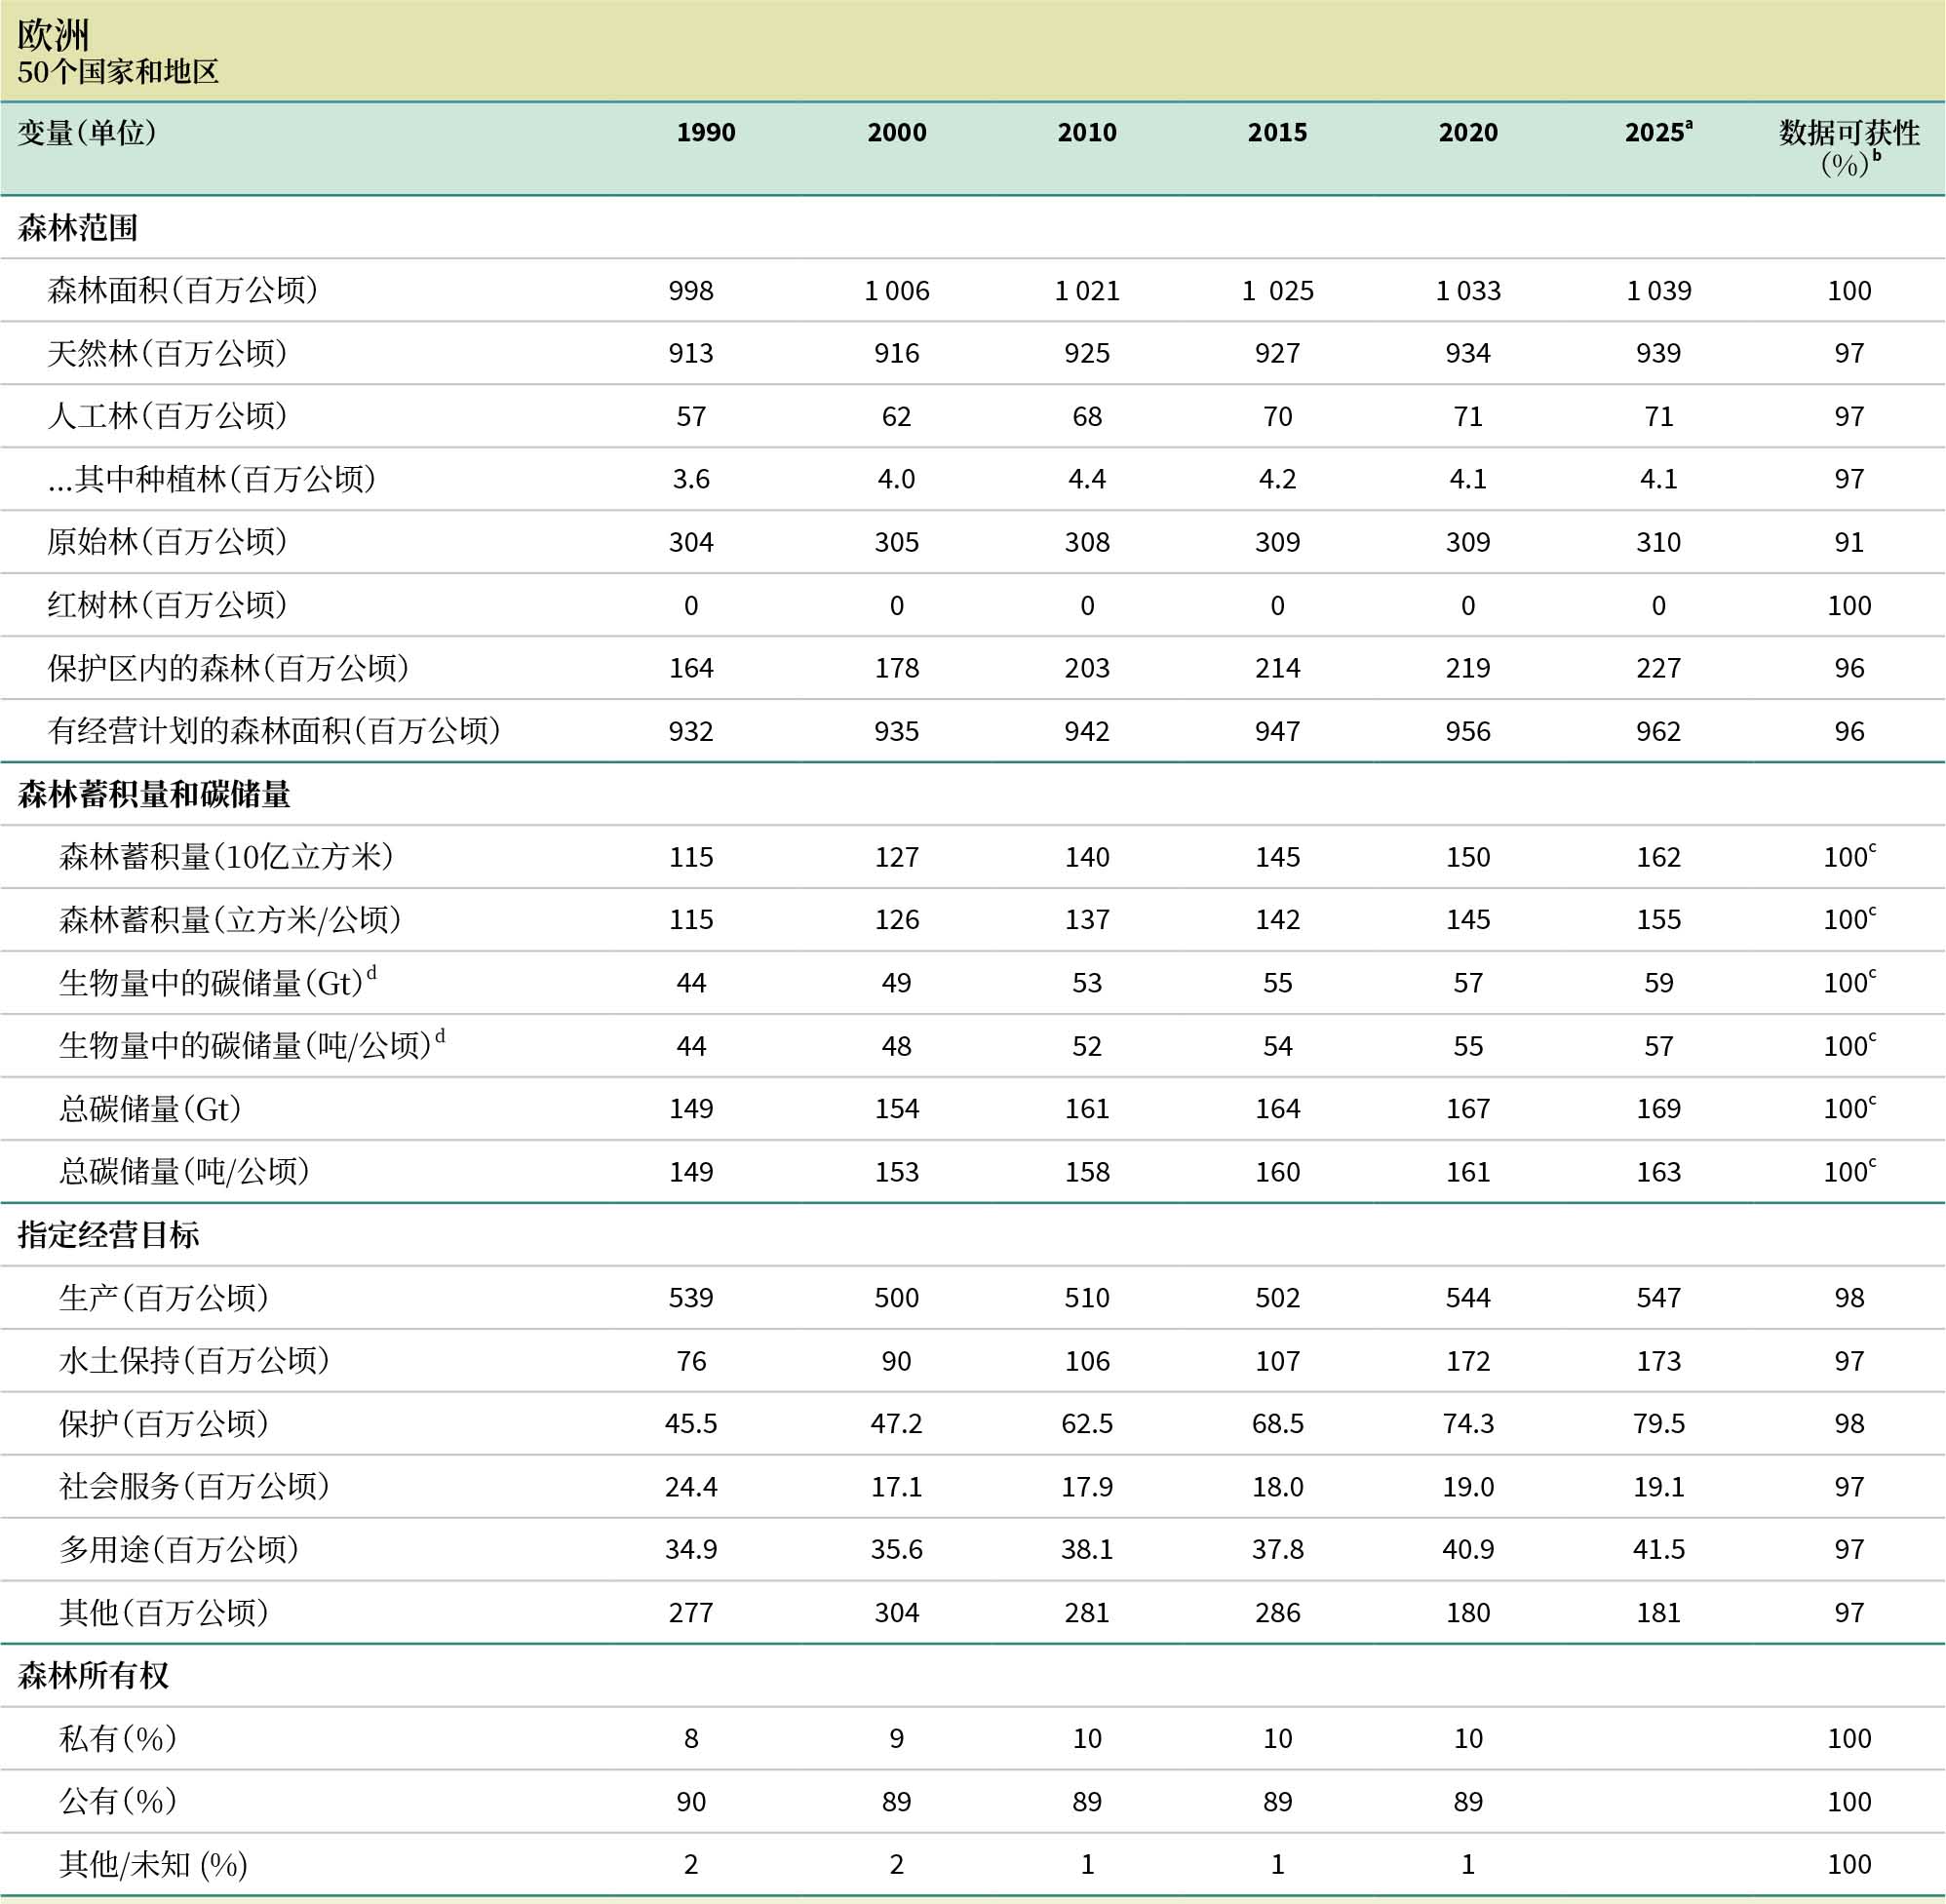Click the 总碳储量(Gt) row label
The image size is (1946, 1904).
(x=150, y=1108)
